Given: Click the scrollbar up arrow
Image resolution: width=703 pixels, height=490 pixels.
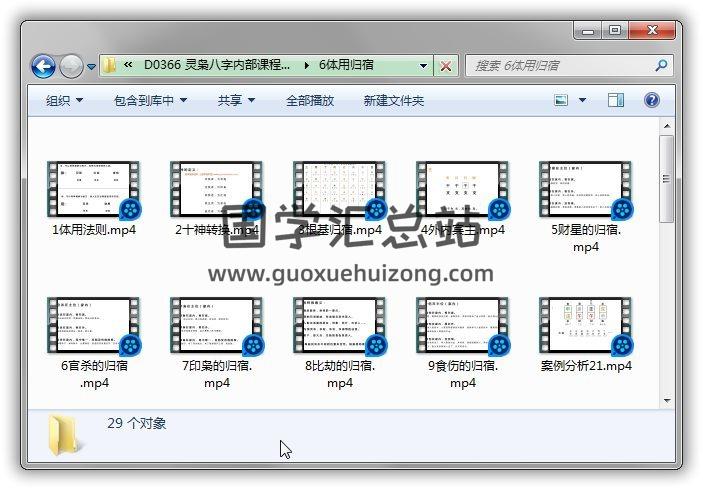Looking at the screenshot, I should 667,126.
